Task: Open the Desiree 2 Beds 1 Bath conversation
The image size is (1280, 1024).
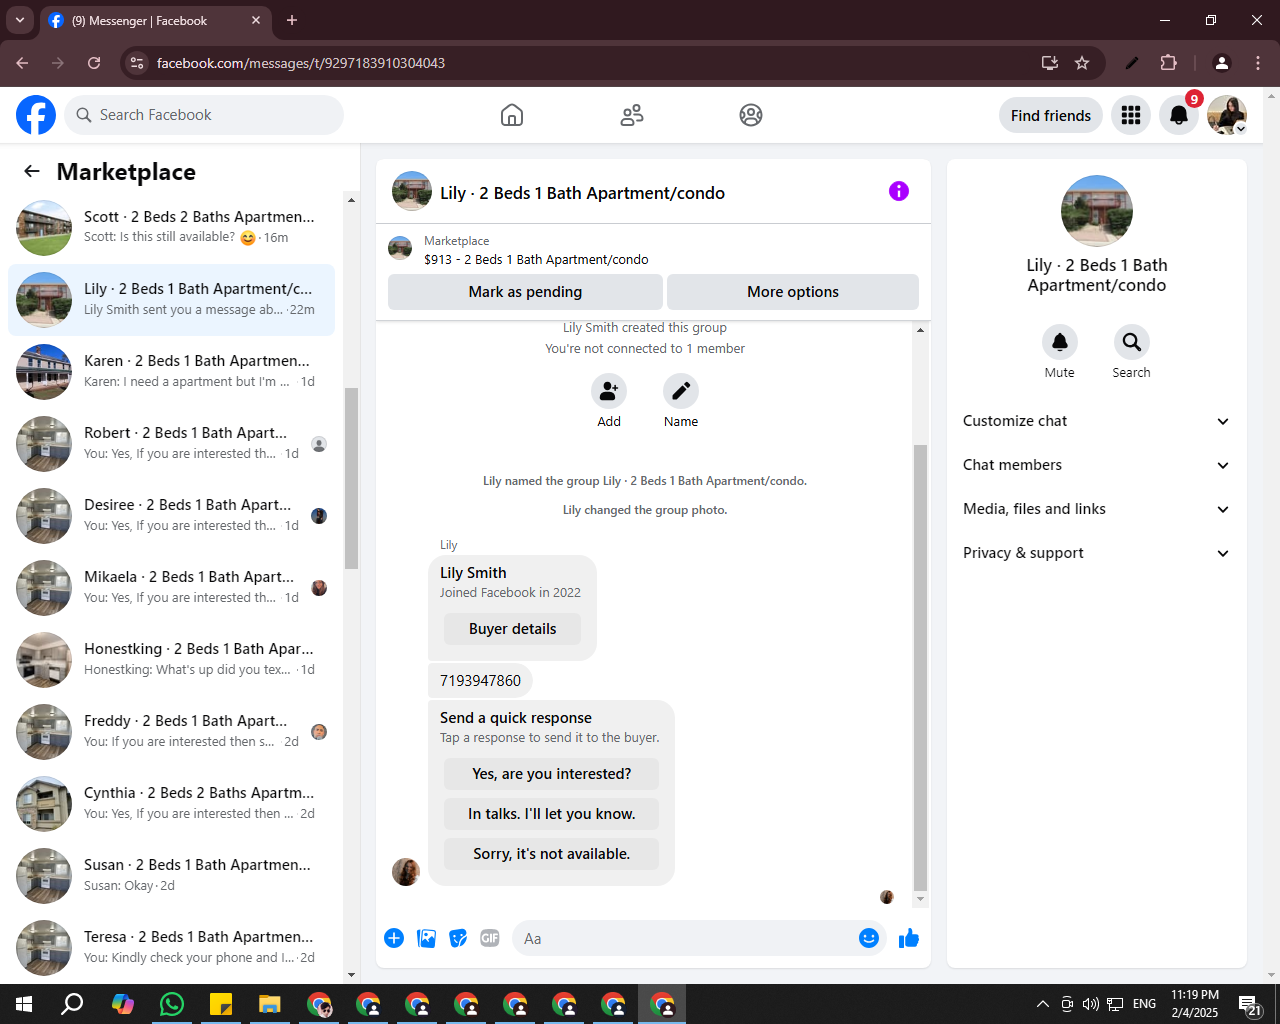Action: click(x=171, y=515)
